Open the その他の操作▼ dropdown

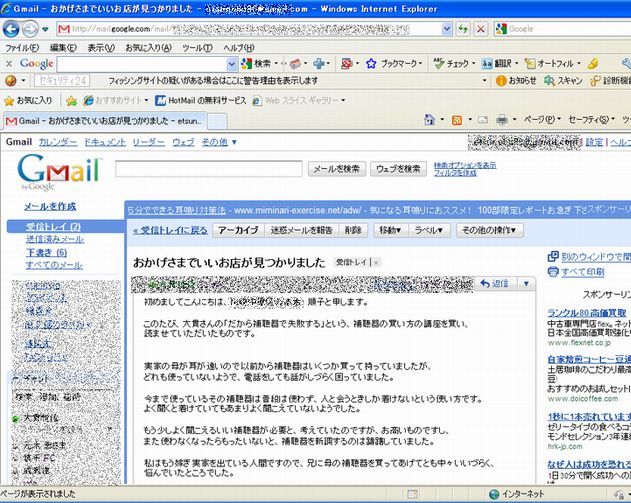(489, 230)
